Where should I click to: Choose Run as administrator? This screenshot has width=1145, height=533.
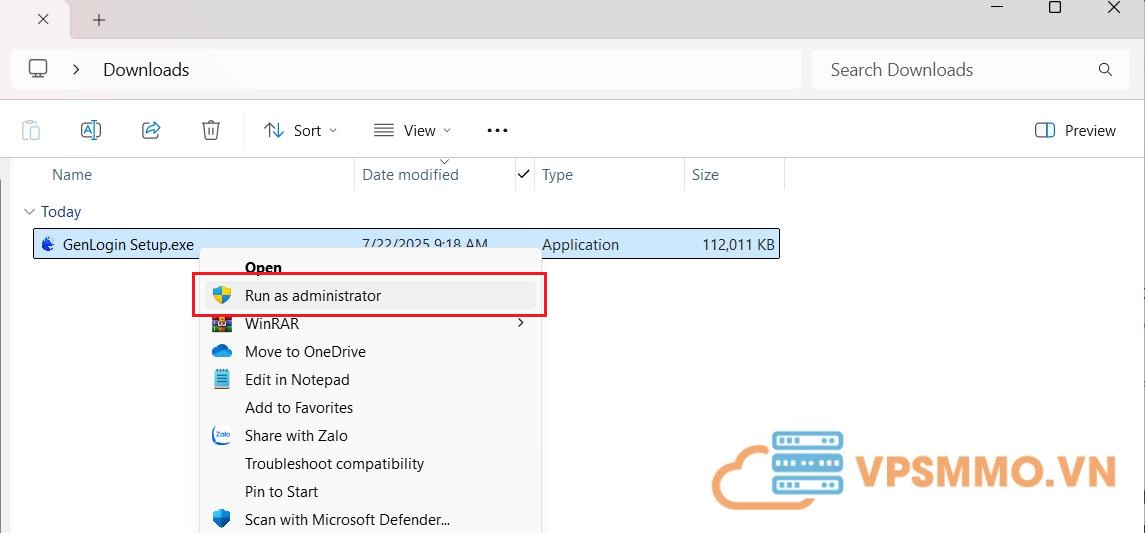coord(312,295)
